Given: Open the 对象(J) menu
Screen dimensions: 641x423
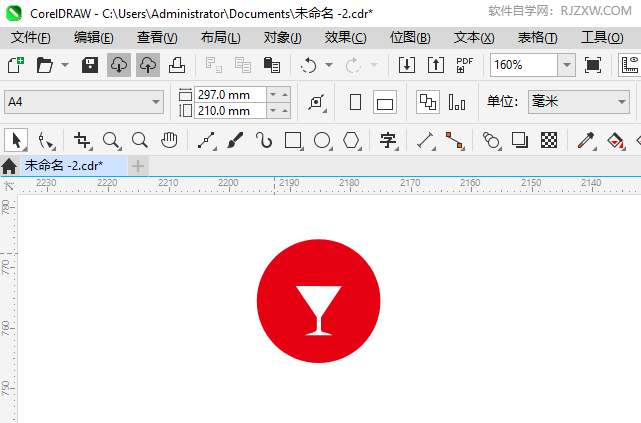Looking at the screenshot, I should (x=282, y=38).
